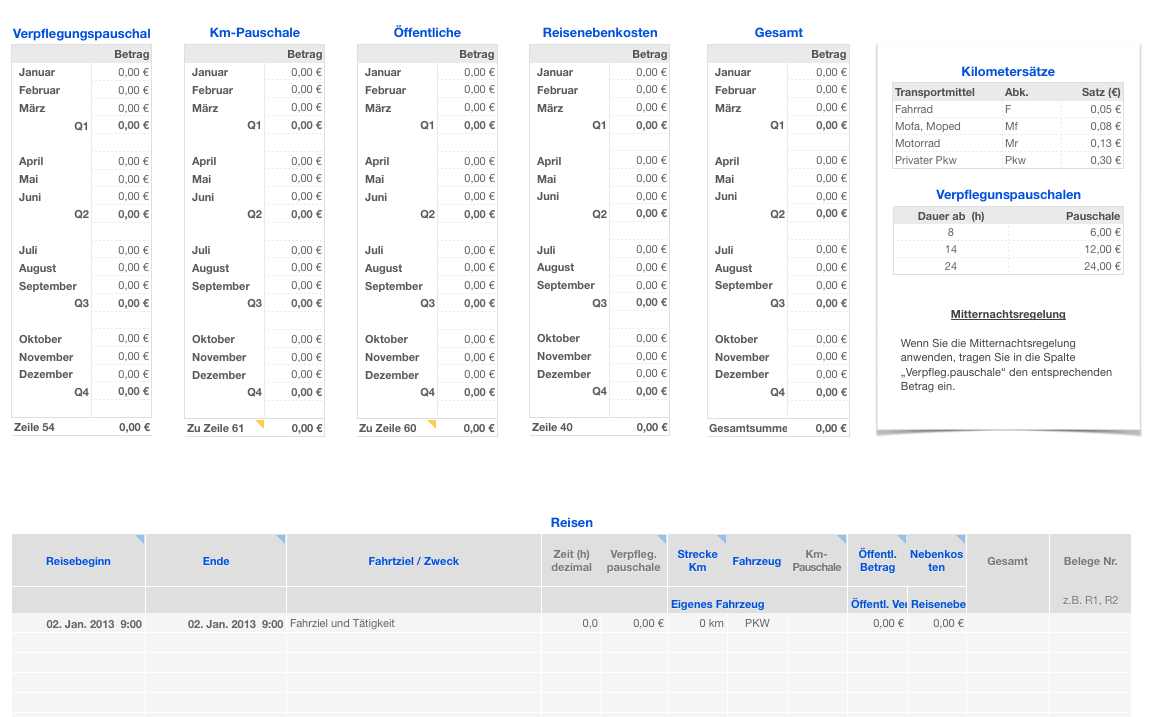1155x717 pixels.
Task: Click the Verpflegungspauschal table title
Action: point(81,34)
